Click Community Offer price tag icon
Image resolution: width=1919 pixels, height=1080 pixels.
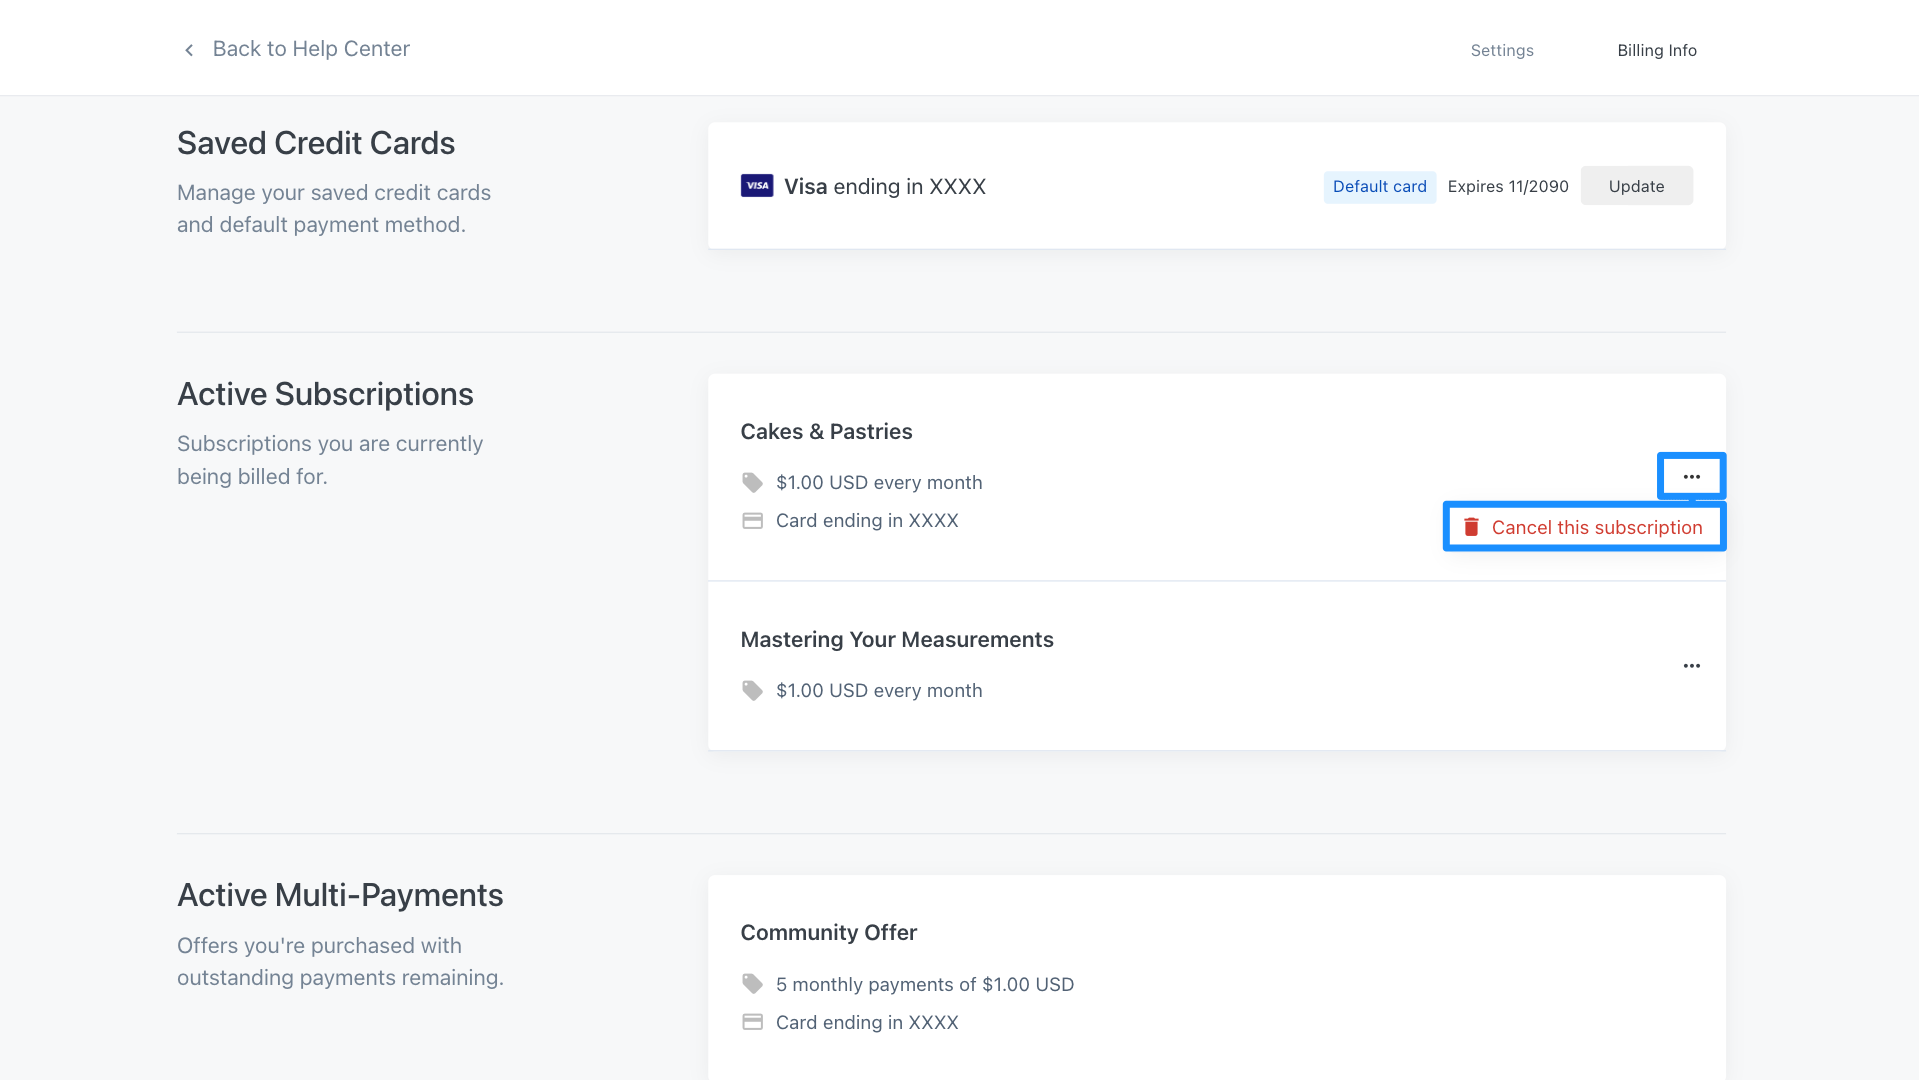click(752, 984)
